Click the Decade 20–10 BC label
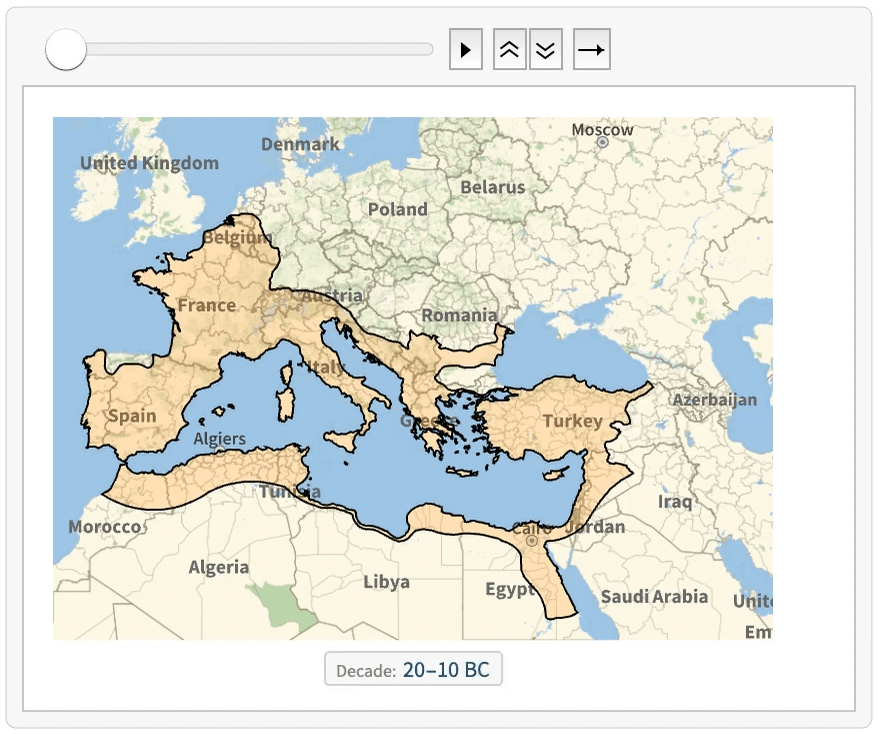880x734 pixels. point(413,670)
